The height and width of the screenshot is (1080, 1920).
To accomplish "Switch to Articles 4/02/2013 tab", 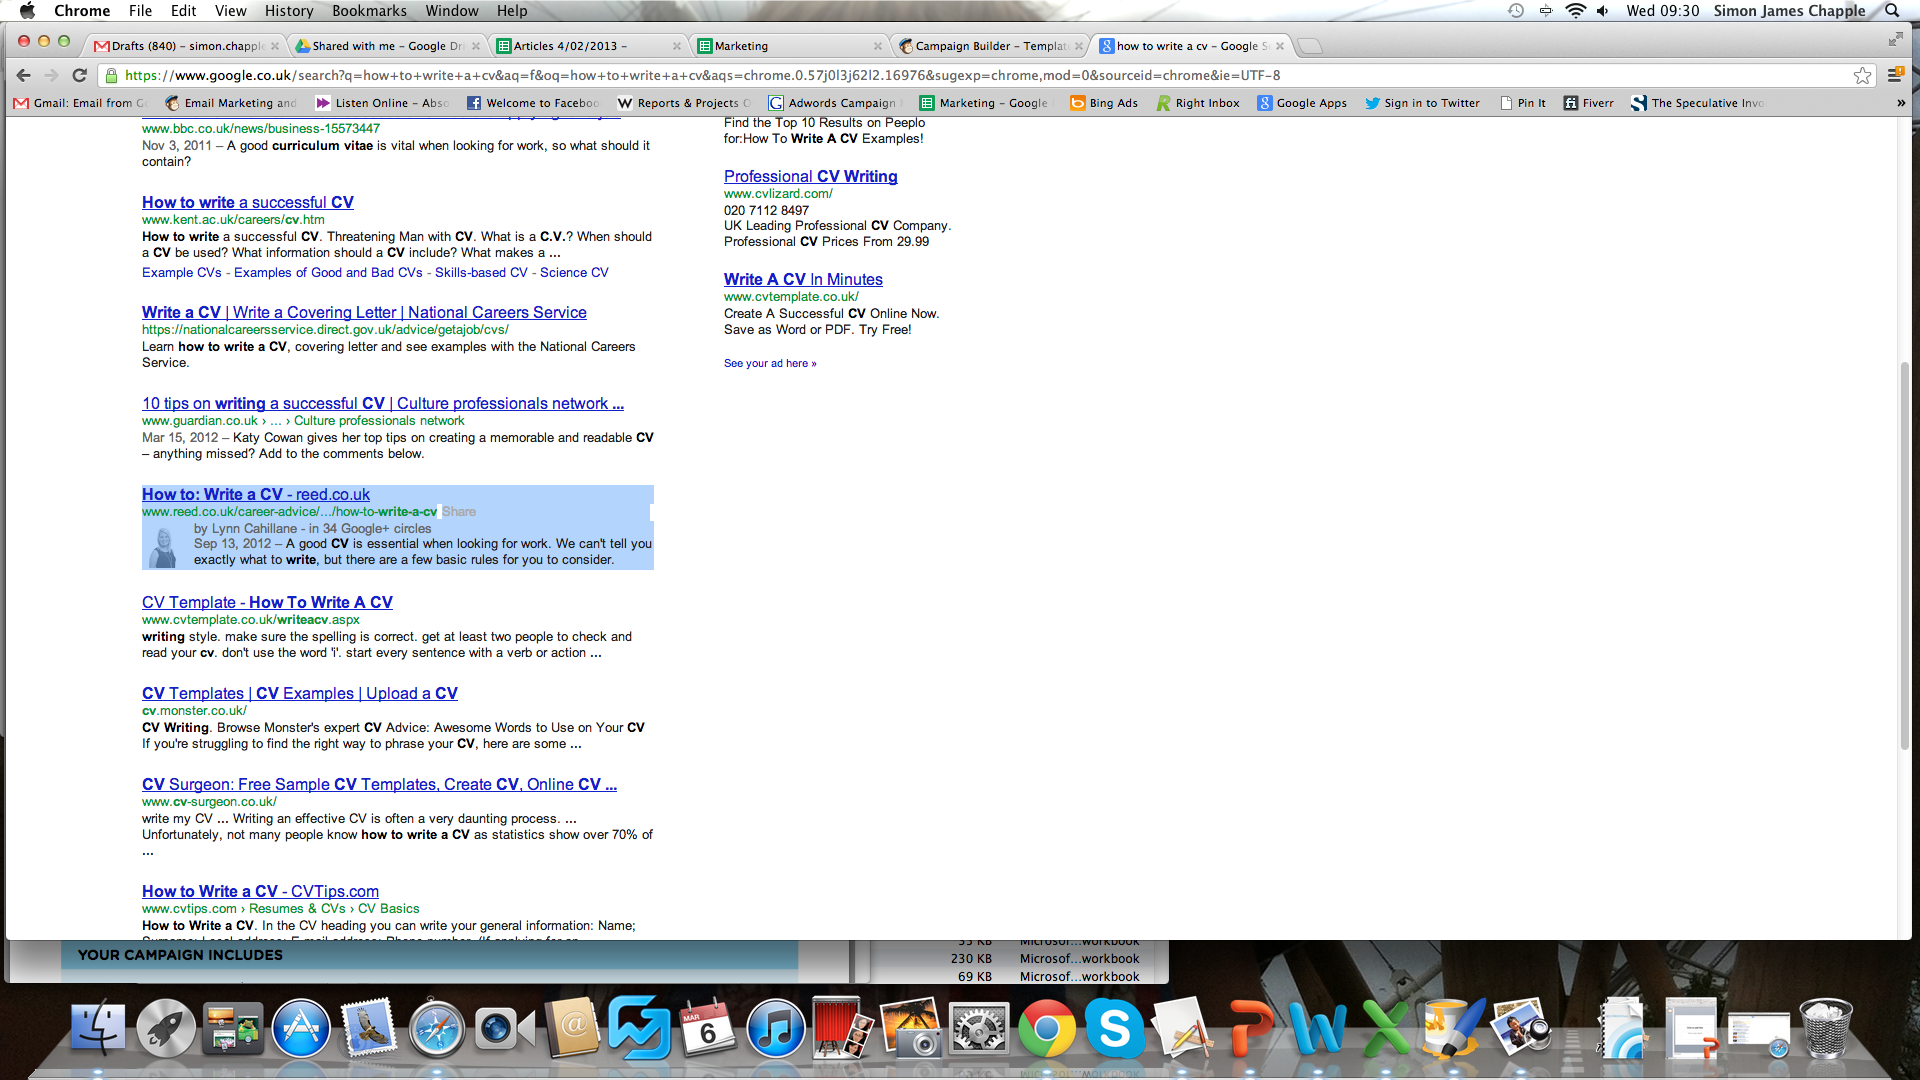I will (588, 46).
